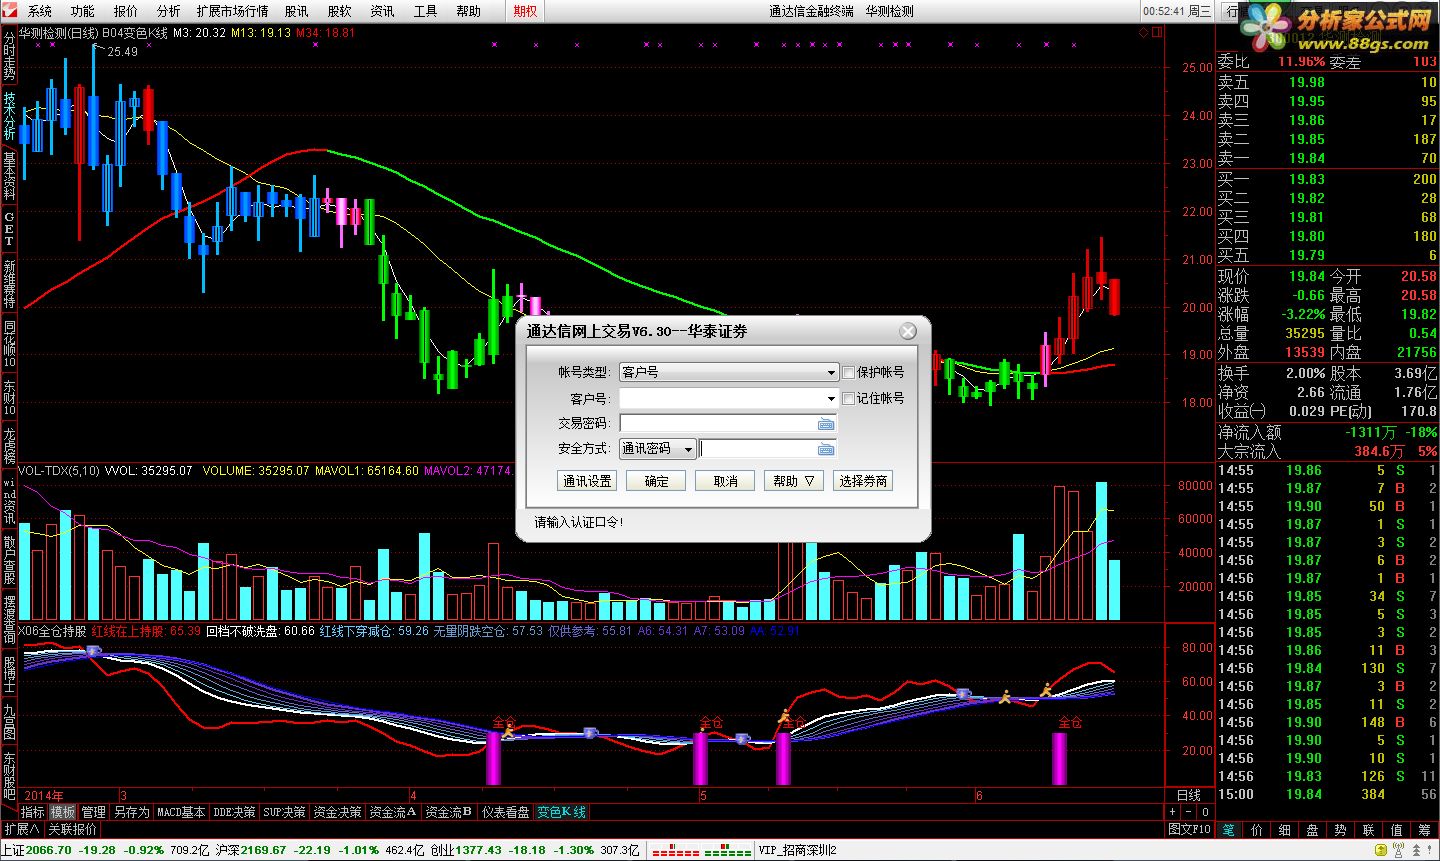Open the 分析 menu

169,11
